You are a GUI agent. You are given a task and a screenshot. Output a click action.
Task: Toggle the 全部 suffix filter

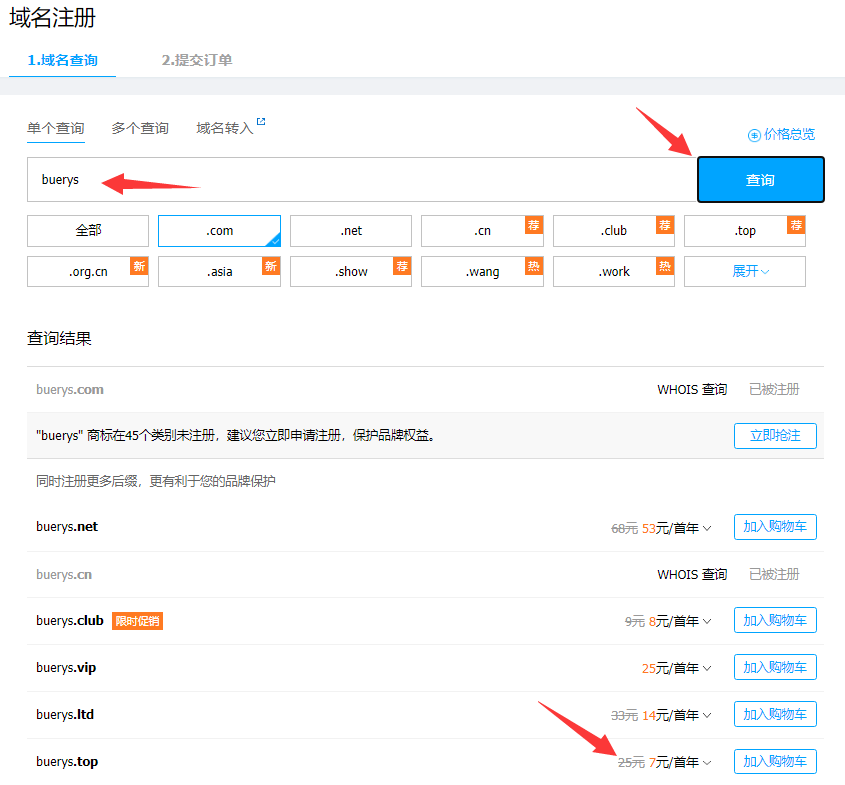pos(88,231)
